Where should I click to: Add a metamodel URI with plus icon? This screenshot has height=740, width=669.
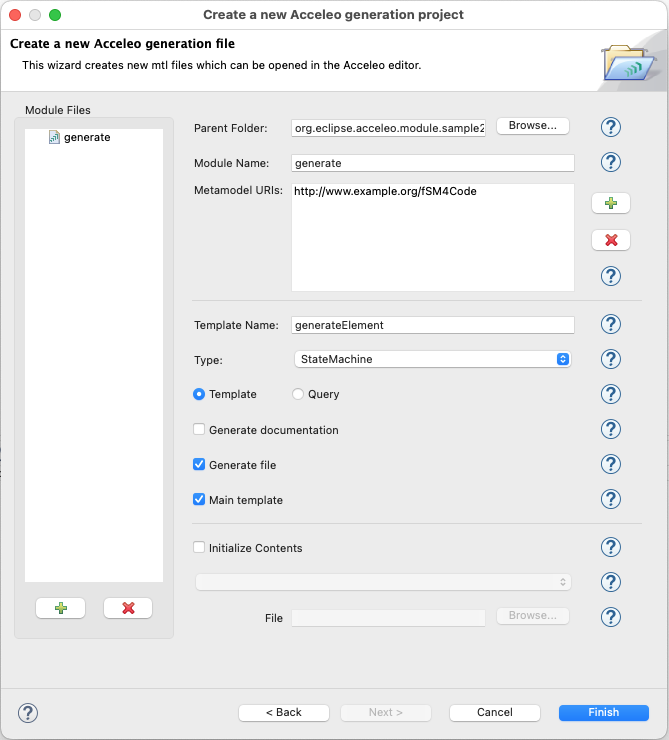(610, 203)
